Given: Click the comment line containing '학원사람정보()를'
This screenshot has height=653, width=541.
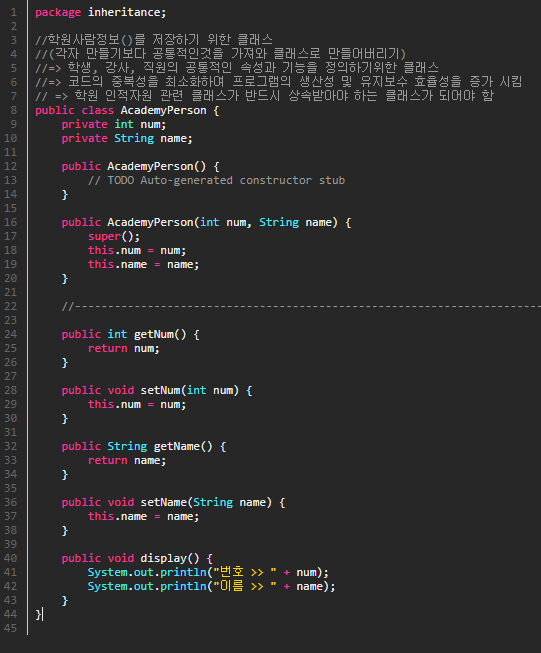Looking at the screenshot, I should point(154,40).
